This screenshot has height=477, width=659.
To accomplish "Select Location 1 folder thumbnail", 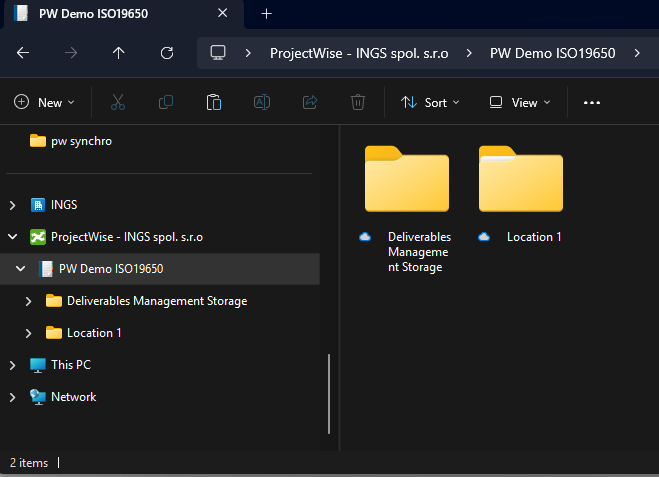I will pos(521,179).
